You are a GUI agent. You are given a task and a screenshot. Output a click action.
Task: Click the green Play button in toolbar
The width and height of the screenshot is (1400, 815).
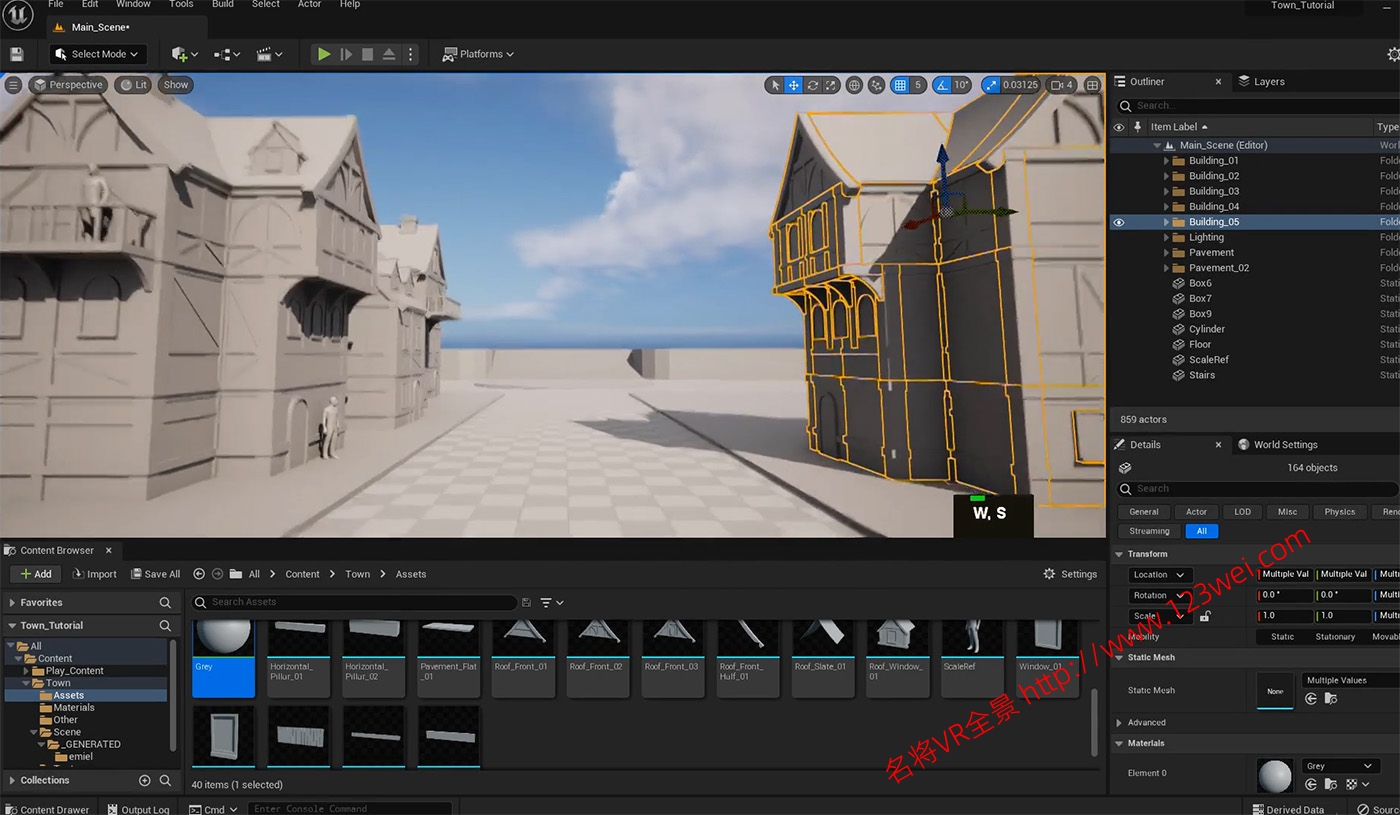pyautogui.click(x=323, y=54)
